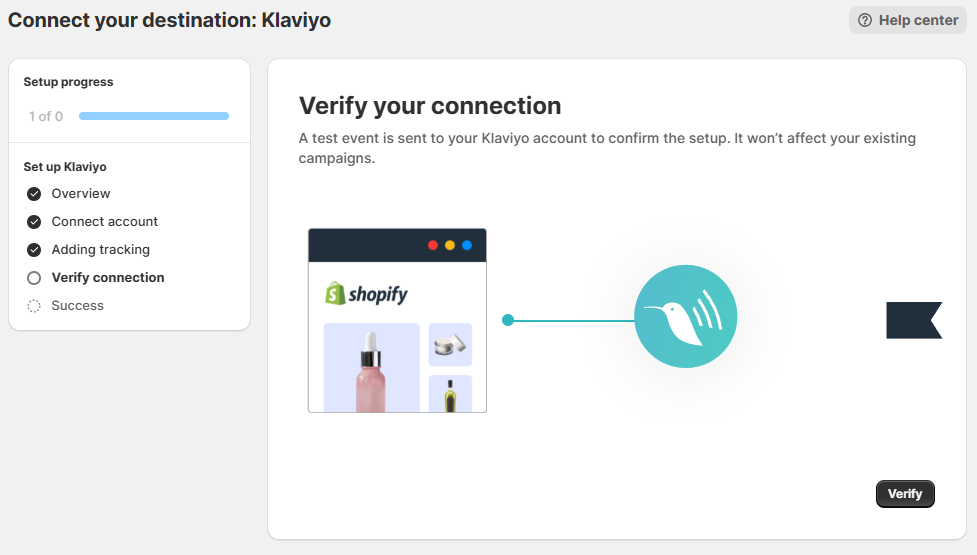Click the teal hummingbird connector icon
Image resolution: width=977 pixels, height=555 pixels.
(685, 317)
